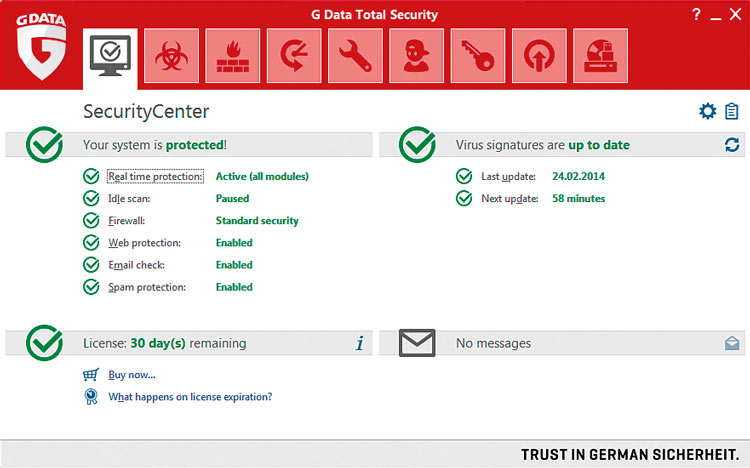Click 'Your system is protected!' header
750x468 pixels.
pyautogui.click(x=155, y=145)
